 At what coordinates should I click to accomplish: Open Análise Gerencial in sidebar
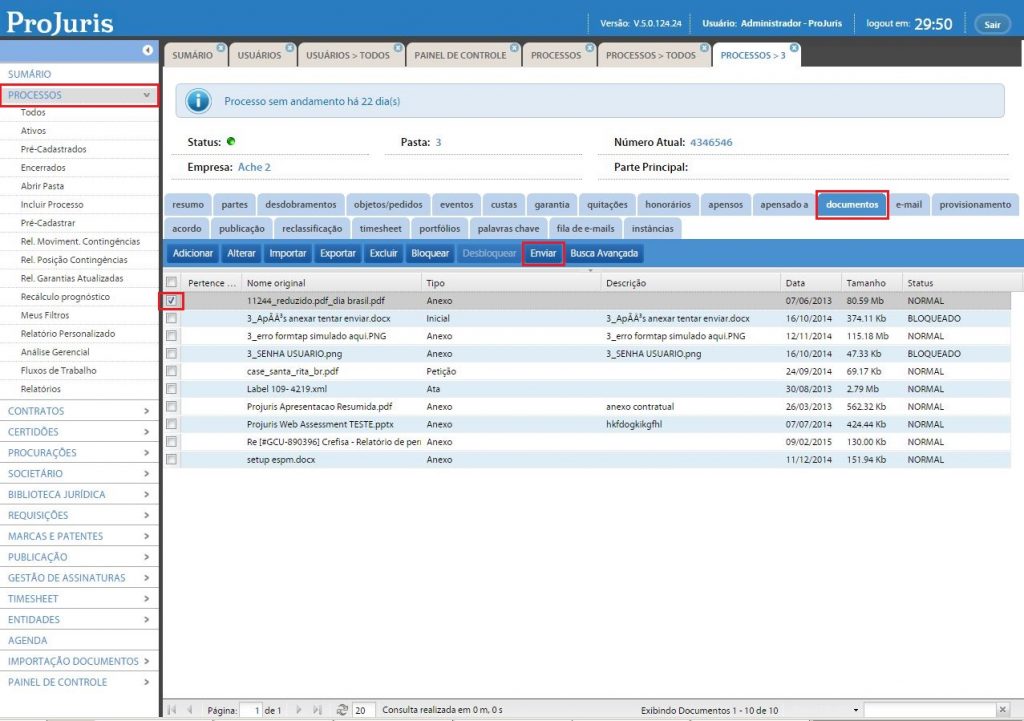(55, 352)
